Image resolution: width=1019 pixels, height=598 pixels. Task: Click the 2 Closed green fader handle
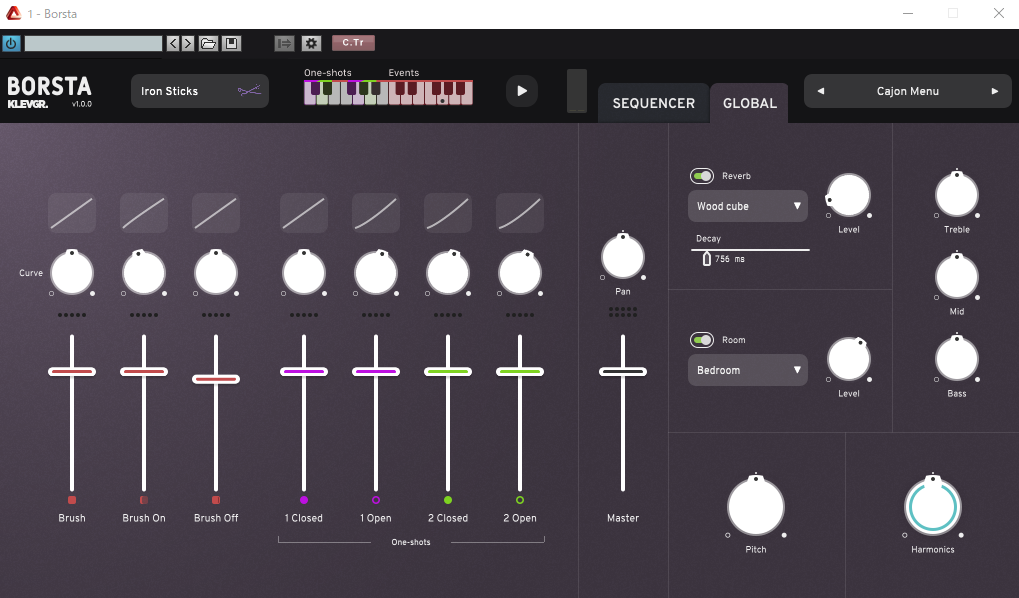click(448, 372)
